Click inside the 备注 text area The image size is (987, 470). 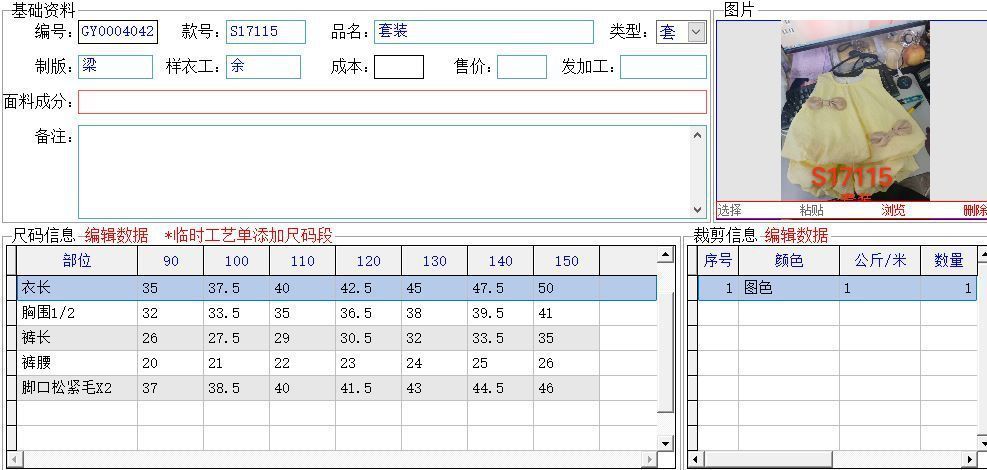(384, 172)
